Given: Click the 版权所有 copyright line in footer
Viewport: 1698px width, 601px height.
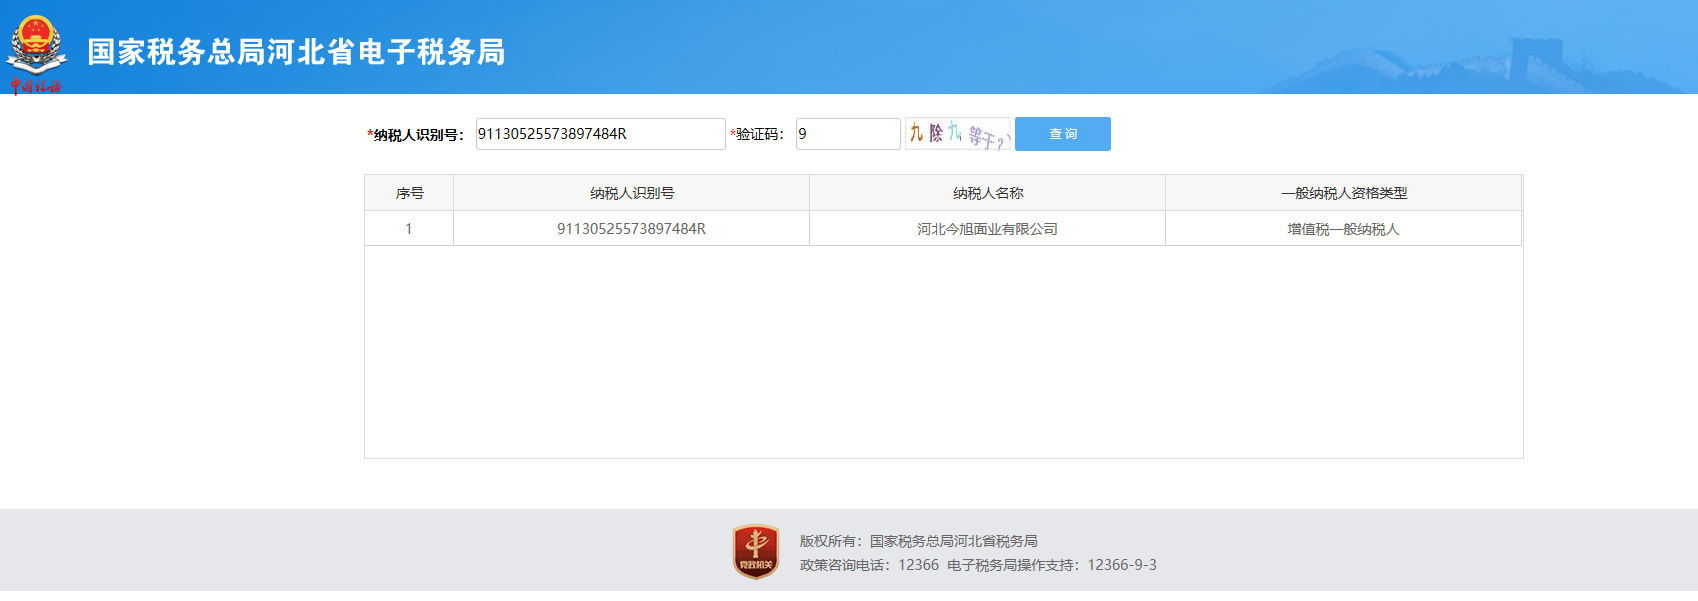Looking at the screenshot, I should (x=918, y=541).
